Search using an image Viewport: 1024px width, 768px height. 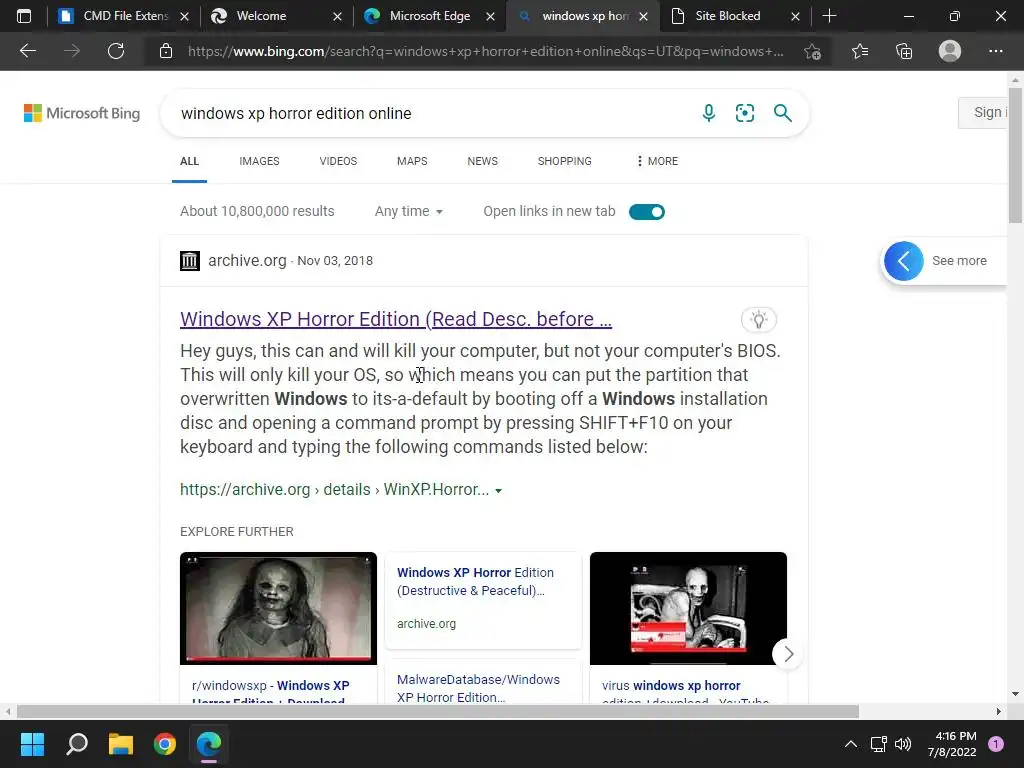pos(744,113)
